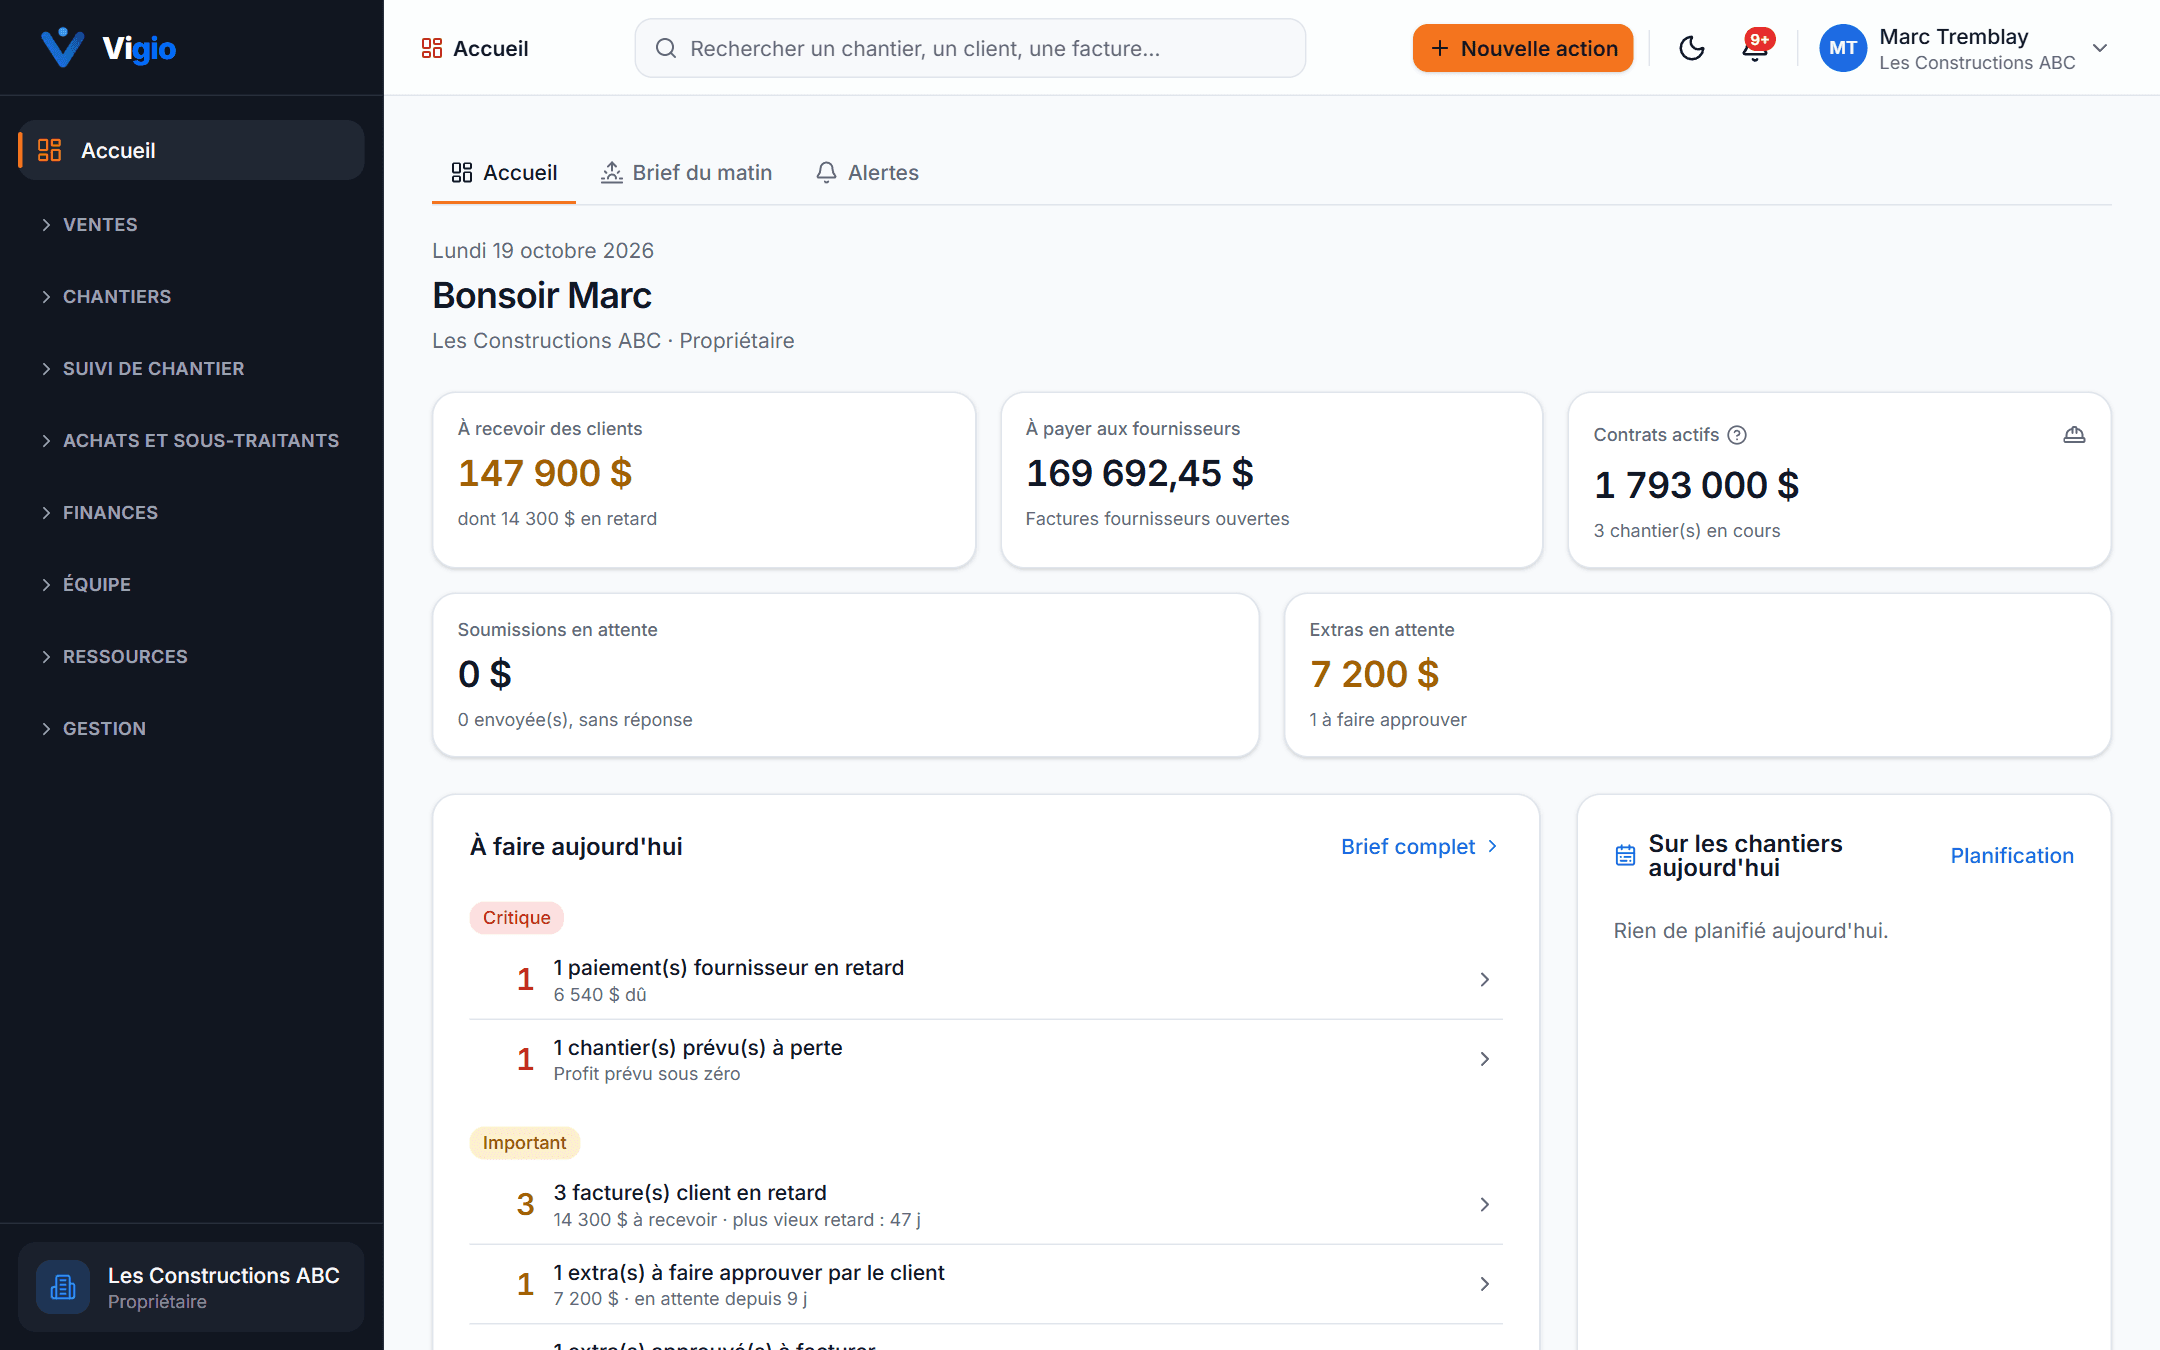Click the search field Rechercher un chantier

(970, 48)
